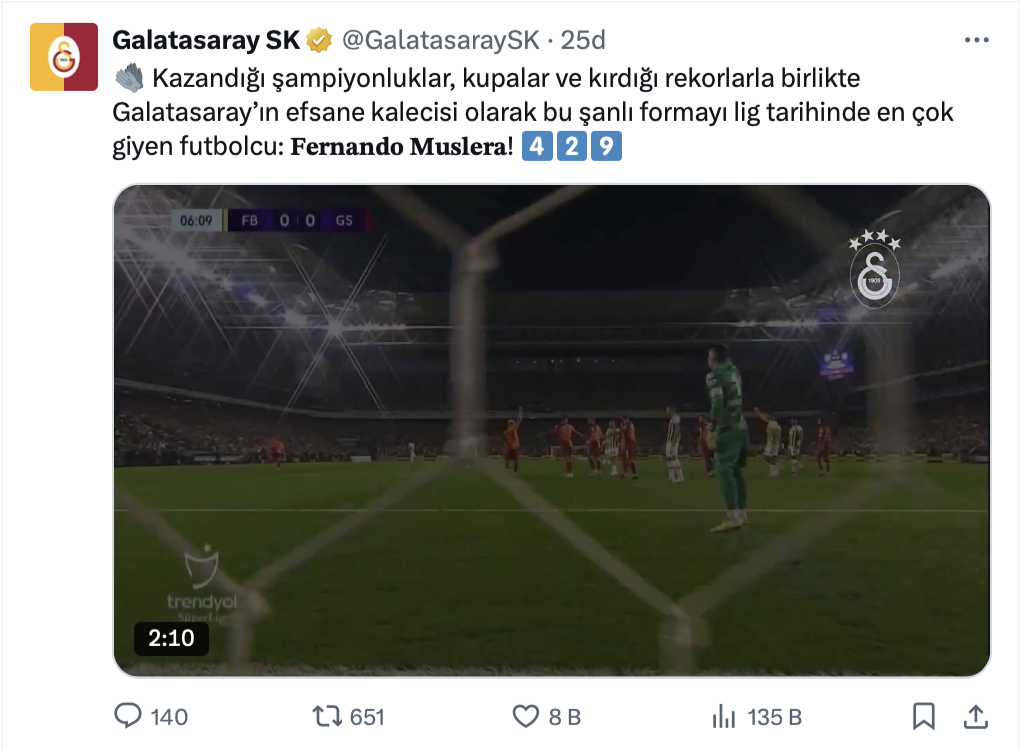Repost the tweet via the retweet icon

point(327,716)
